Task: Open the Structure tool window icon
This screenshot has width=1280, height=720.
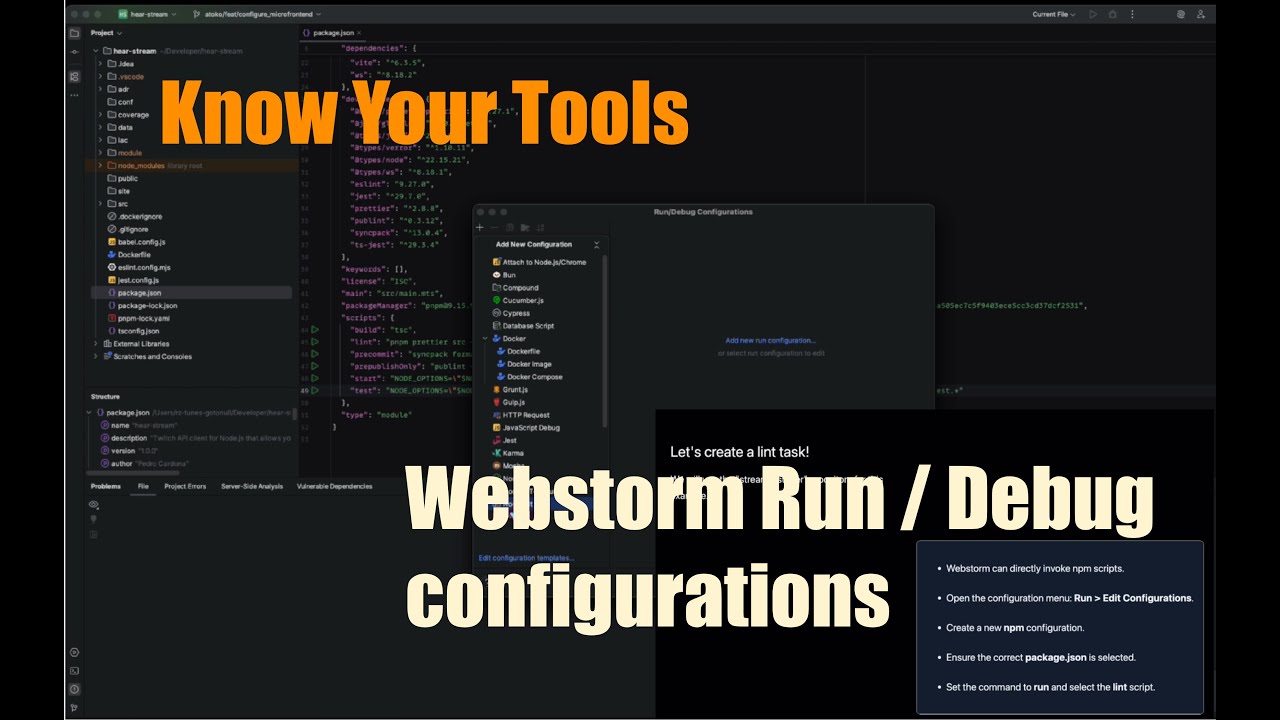Action: coord(74,76)
